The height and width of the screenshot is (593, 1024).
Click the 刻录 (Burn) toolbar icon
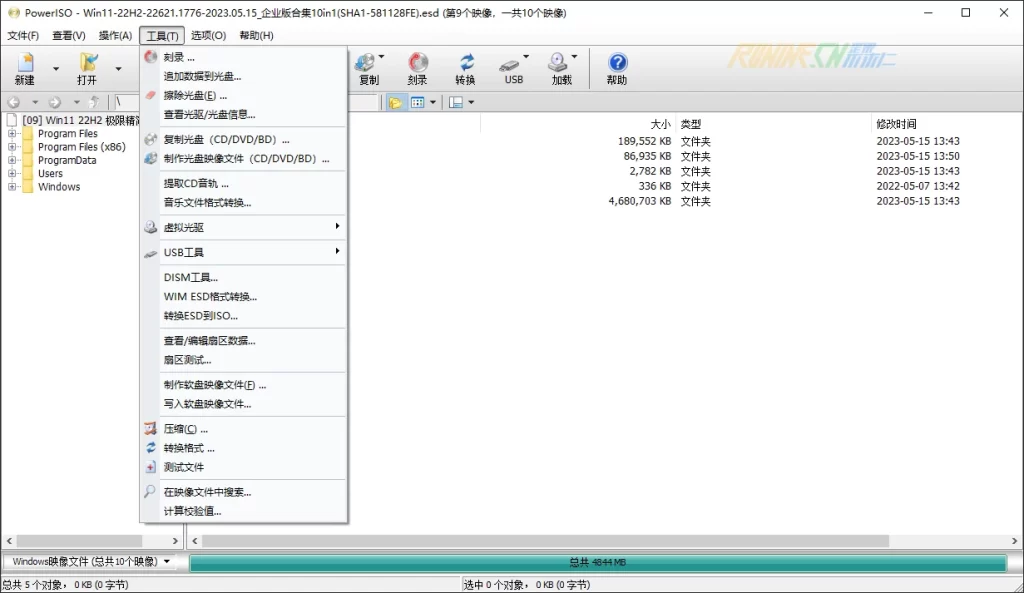point(417,68)
